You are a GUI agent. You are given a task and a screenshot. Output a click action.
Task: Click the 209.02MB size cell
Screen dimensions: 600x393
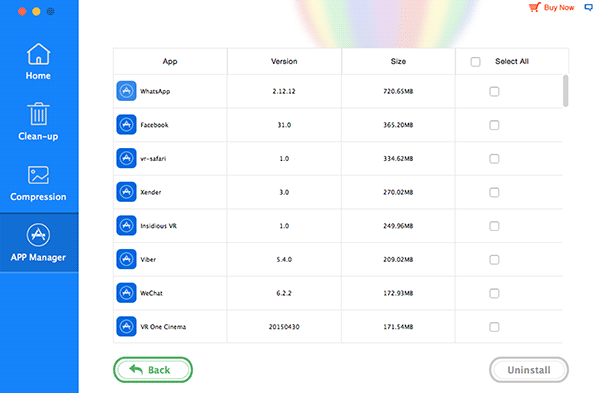click(x=398, y=260)
